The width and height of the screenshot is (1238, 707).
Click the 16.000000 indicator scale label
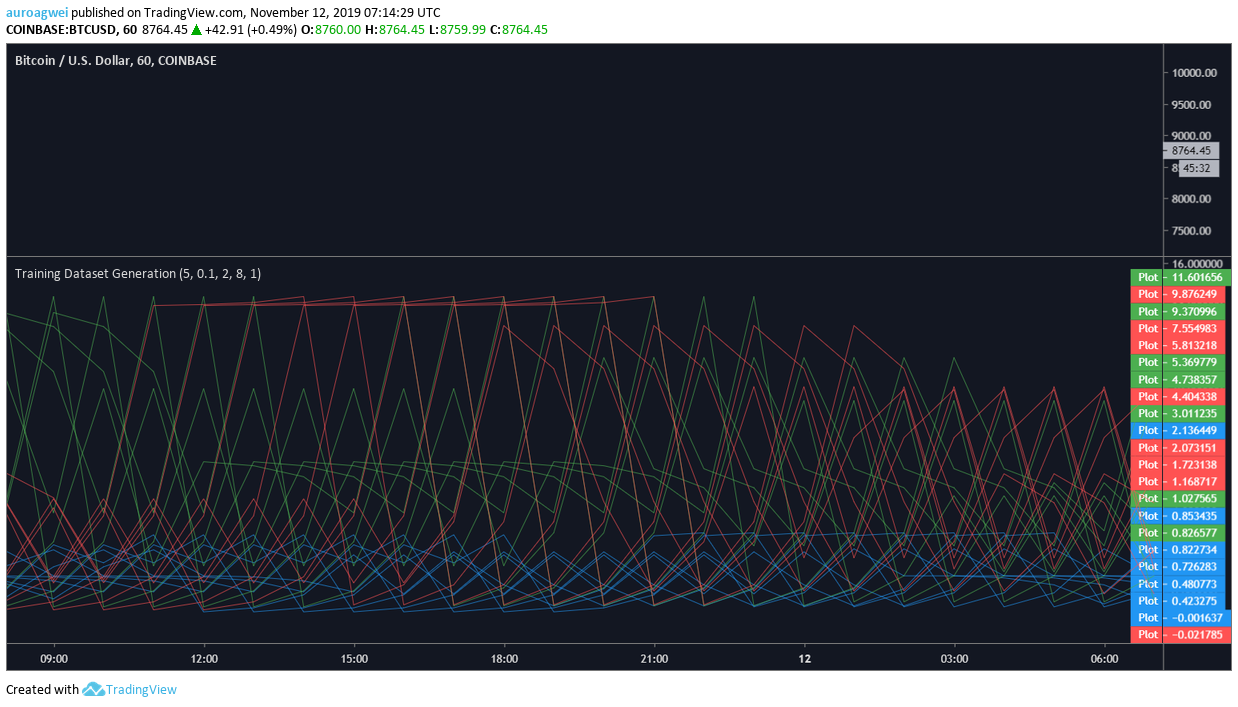click(x=1198, y=263)
